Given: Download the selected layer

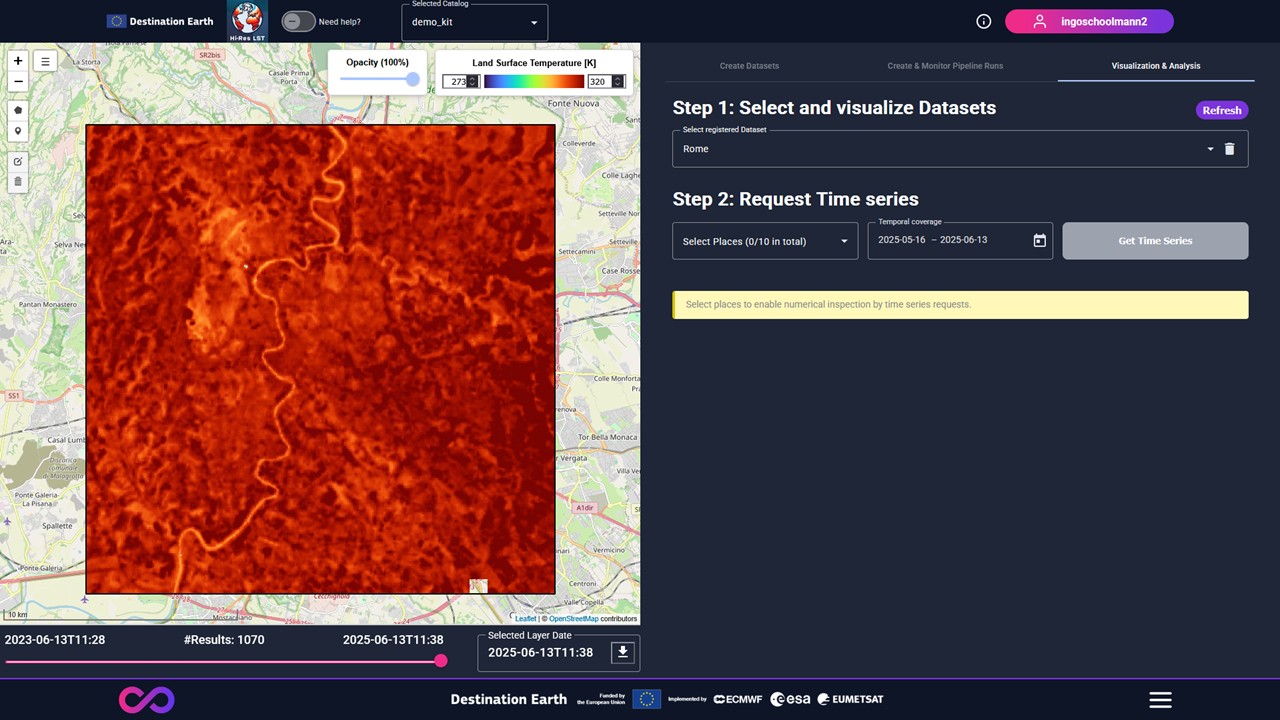Looking at the screenshot, I should (x=622, y=652).
